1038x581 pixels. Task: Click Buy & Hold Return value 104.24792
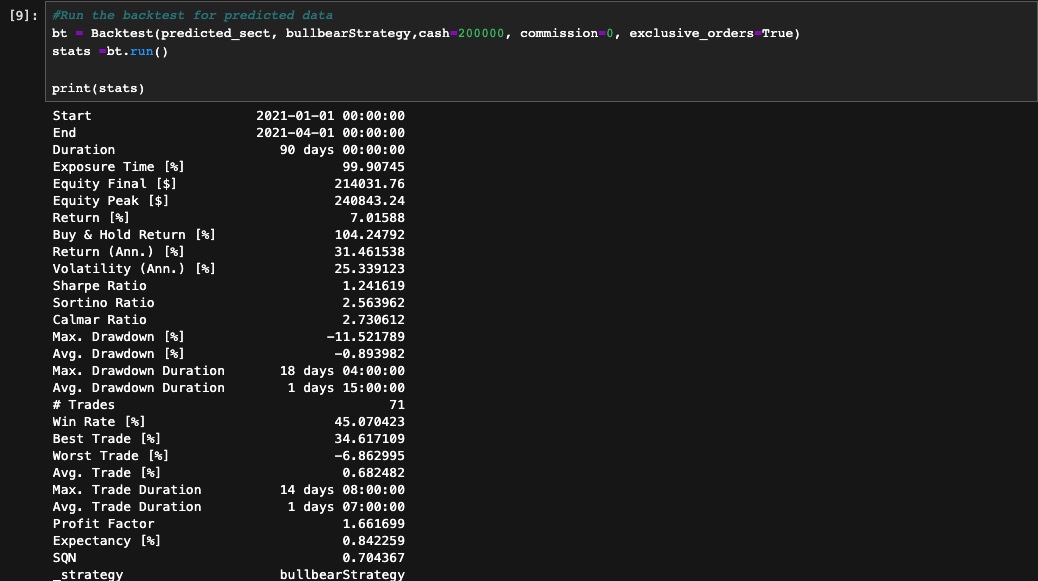(369, 235)
